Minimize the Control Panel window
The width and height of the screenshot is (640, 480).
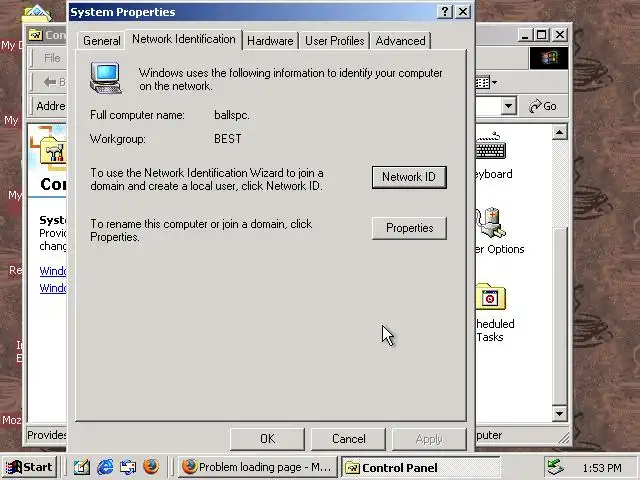pos(525,35)
